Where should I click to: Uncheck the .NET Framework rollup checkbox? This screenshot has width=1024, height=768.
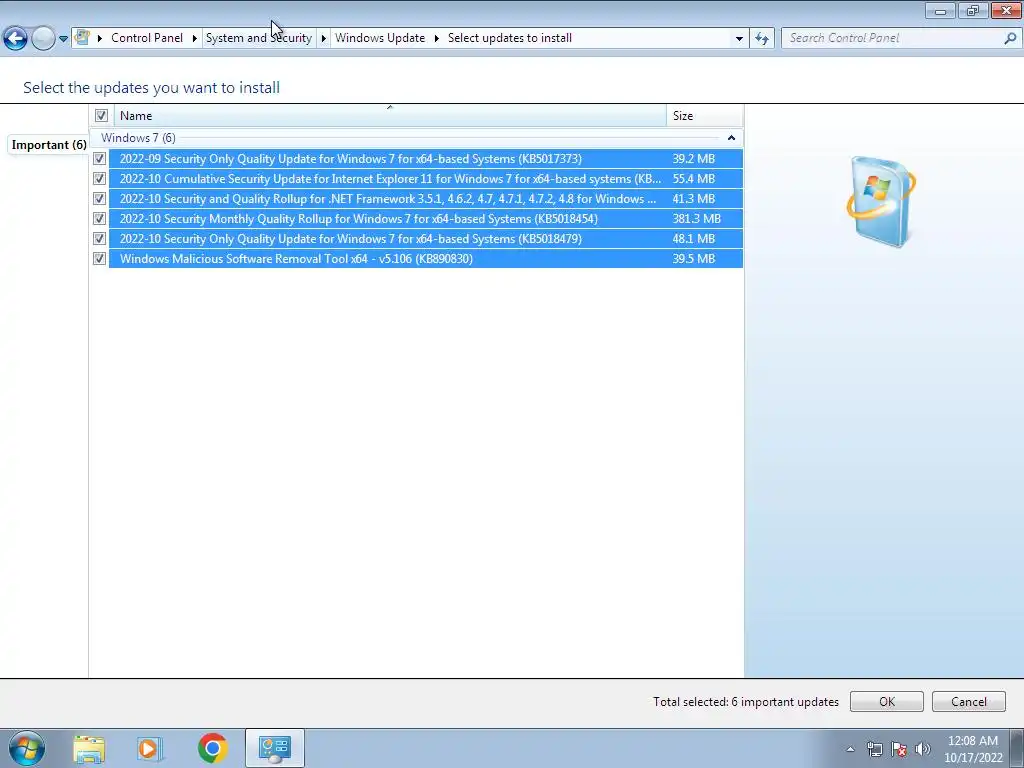tap(99, 199)
